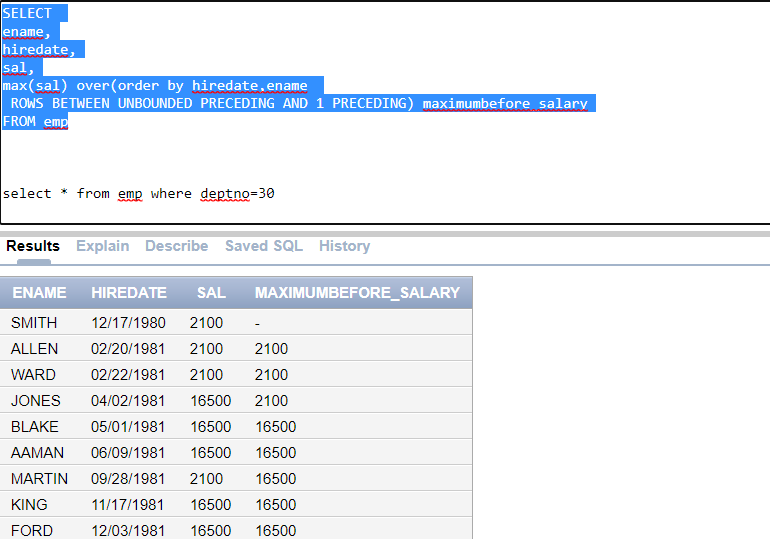
Task: Click the SAL column header
Action: tap(211, 293)
